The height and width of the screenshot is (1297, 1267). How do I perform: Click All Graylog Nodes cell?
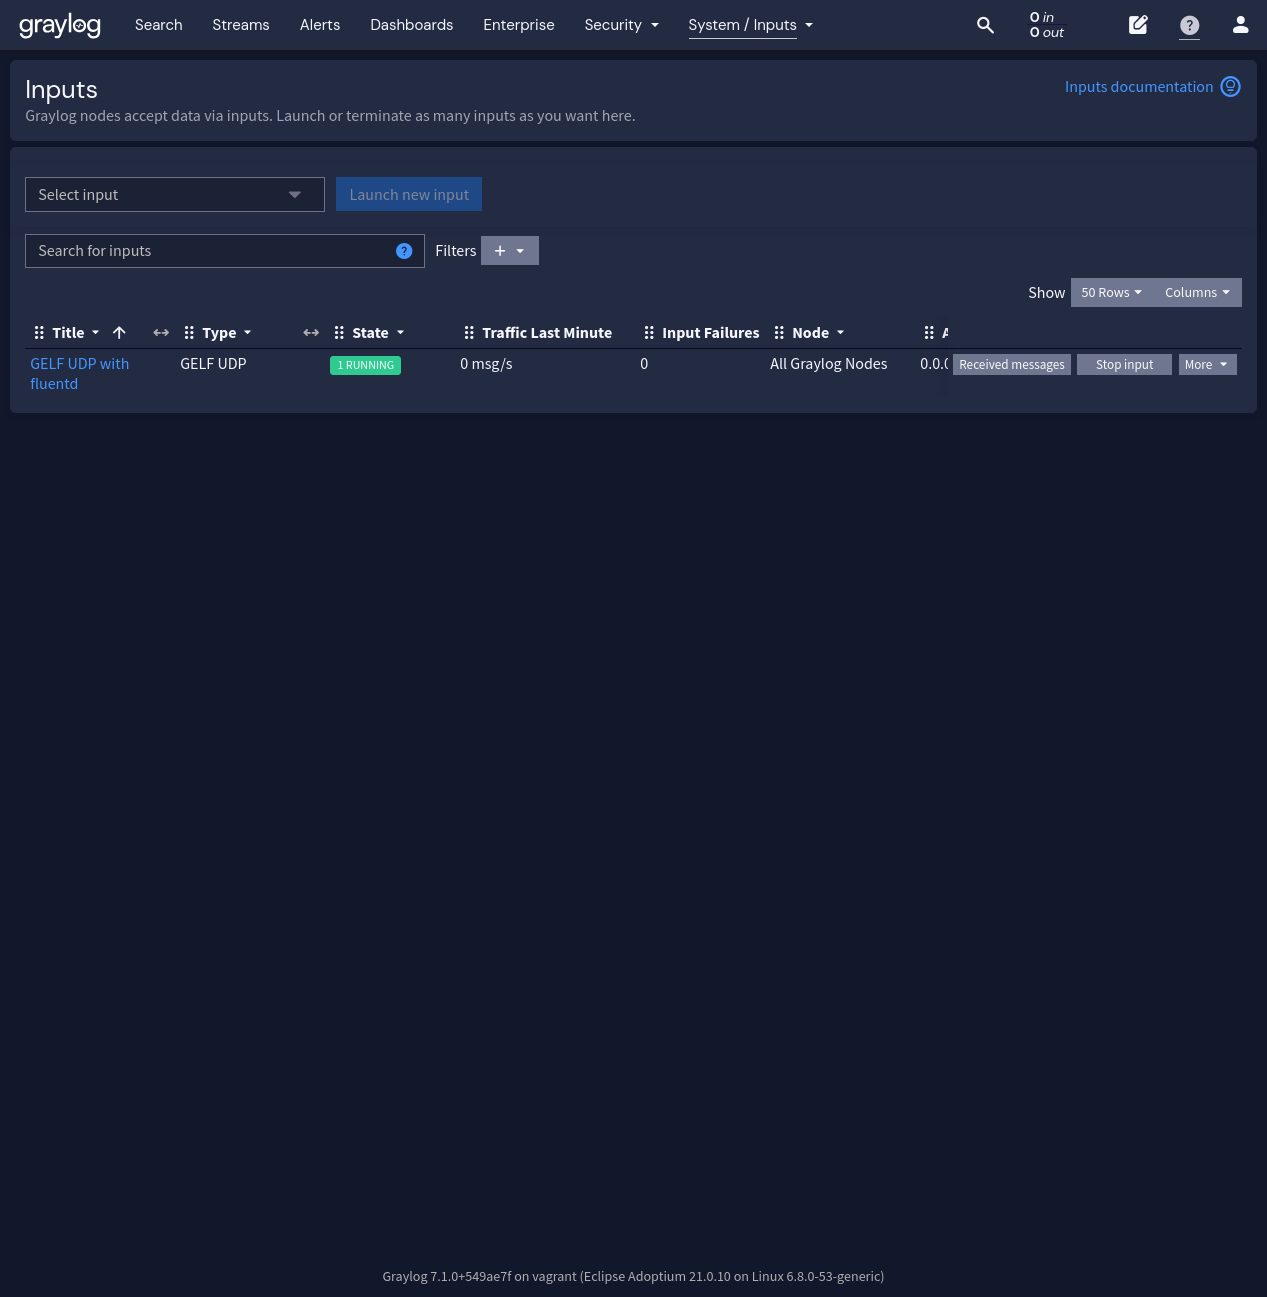(x=829, y=364)
